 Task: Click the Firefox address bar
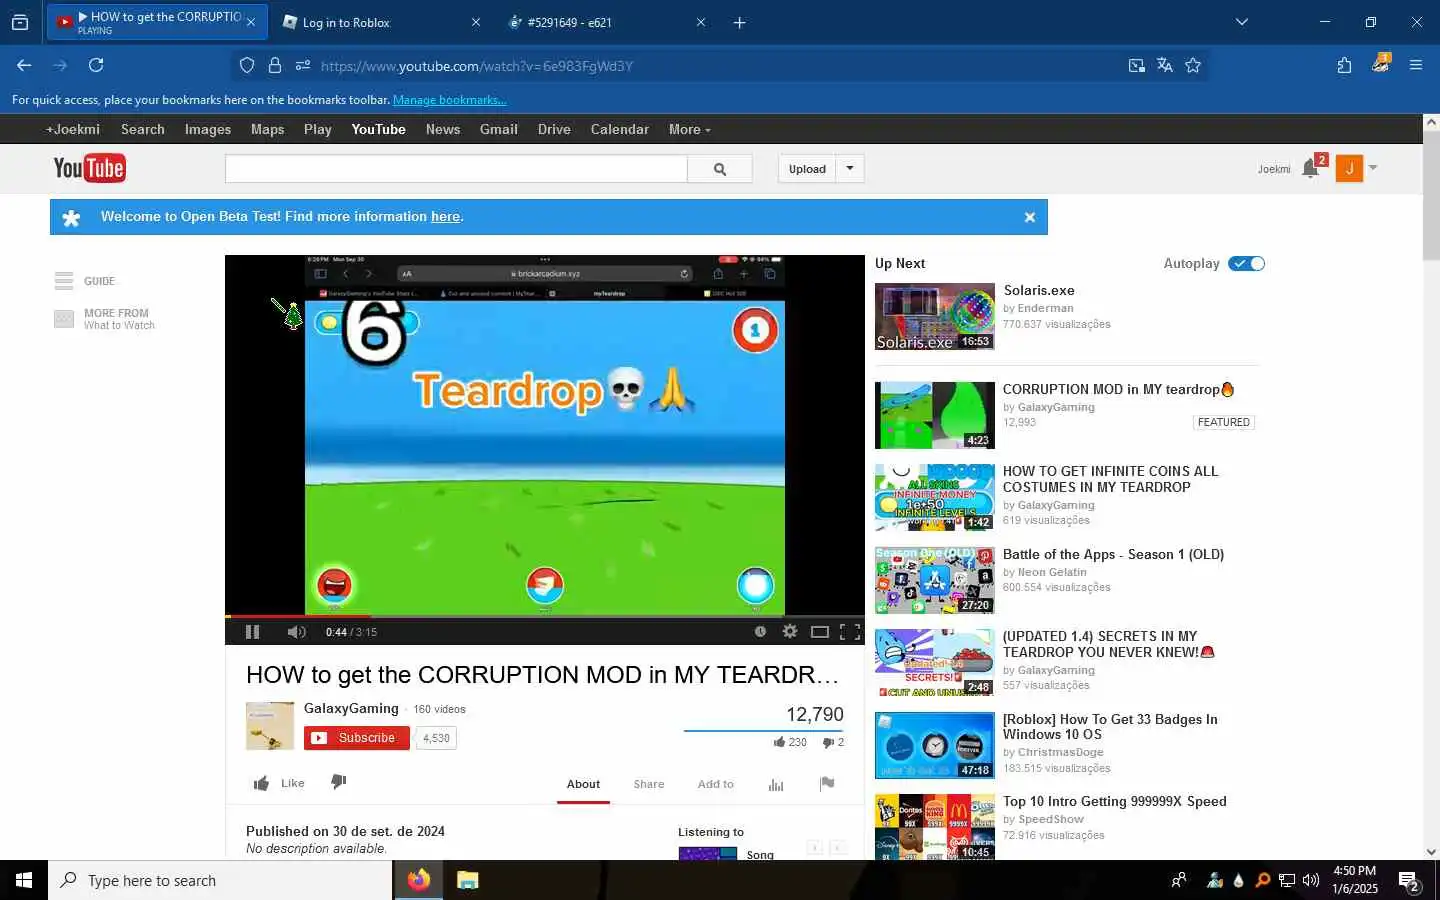pyautogui.click(x=720, y=66)
